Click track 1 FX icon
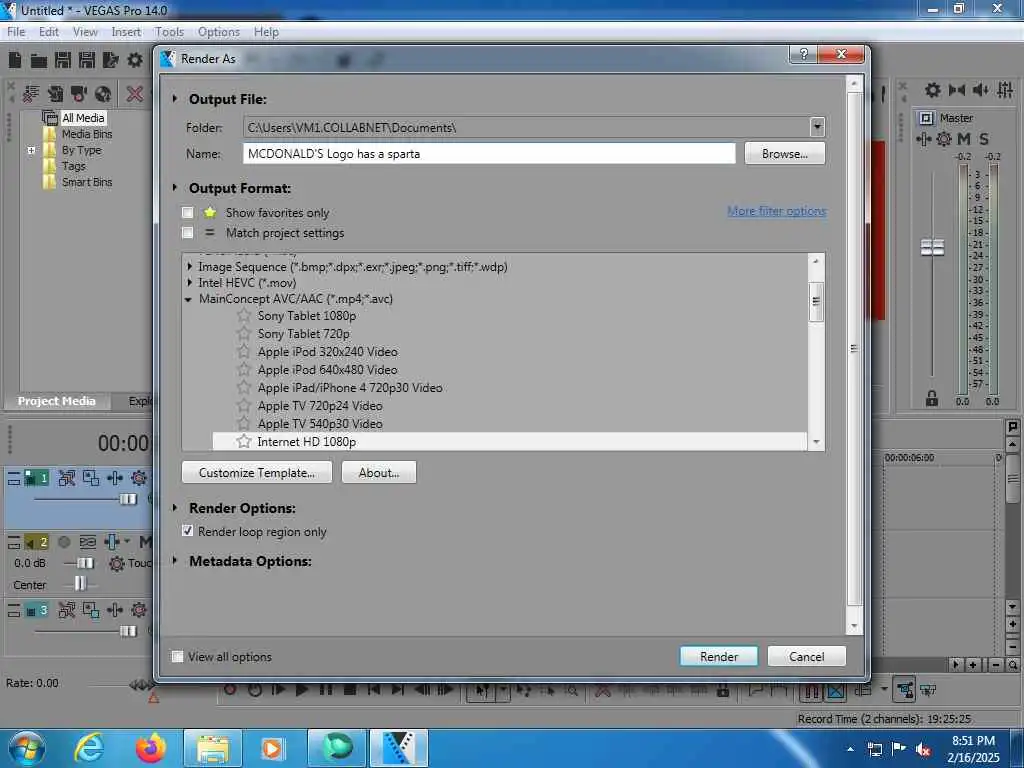Image resolution: width=1024 pixels, height=768 pixels. tap(115, 478)
